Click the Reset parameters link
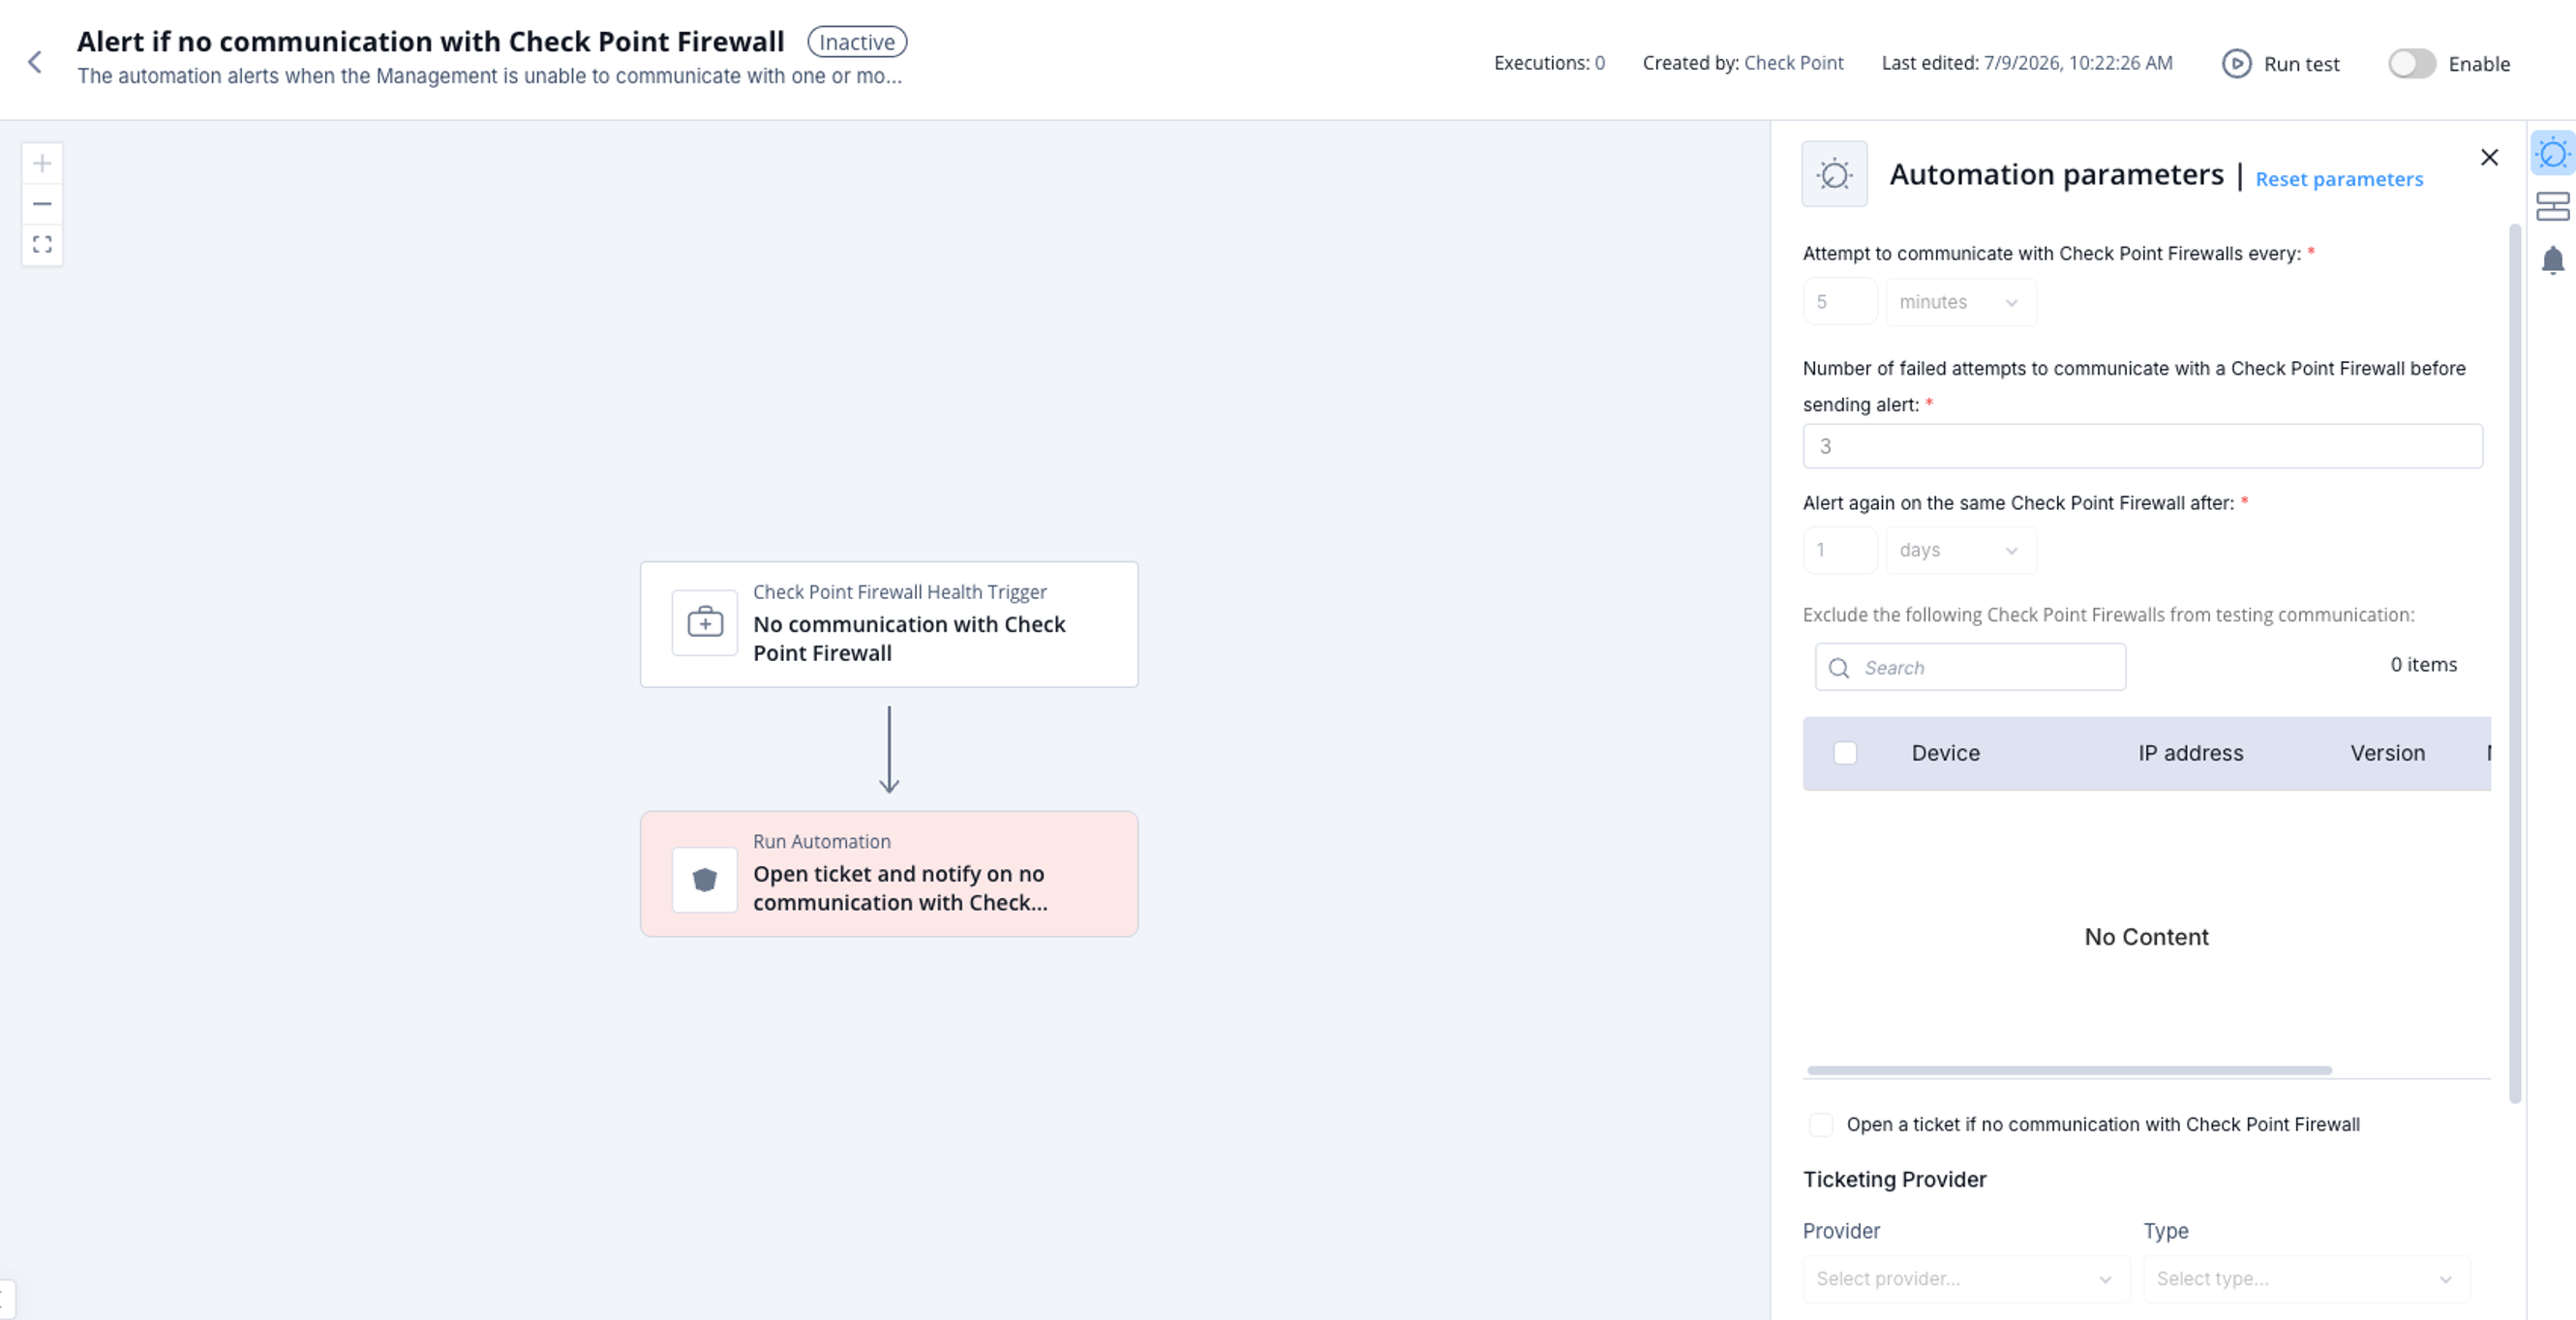Image resolution: width=2576 pixels, height=1320 pixels. [x=2339, y=179]
